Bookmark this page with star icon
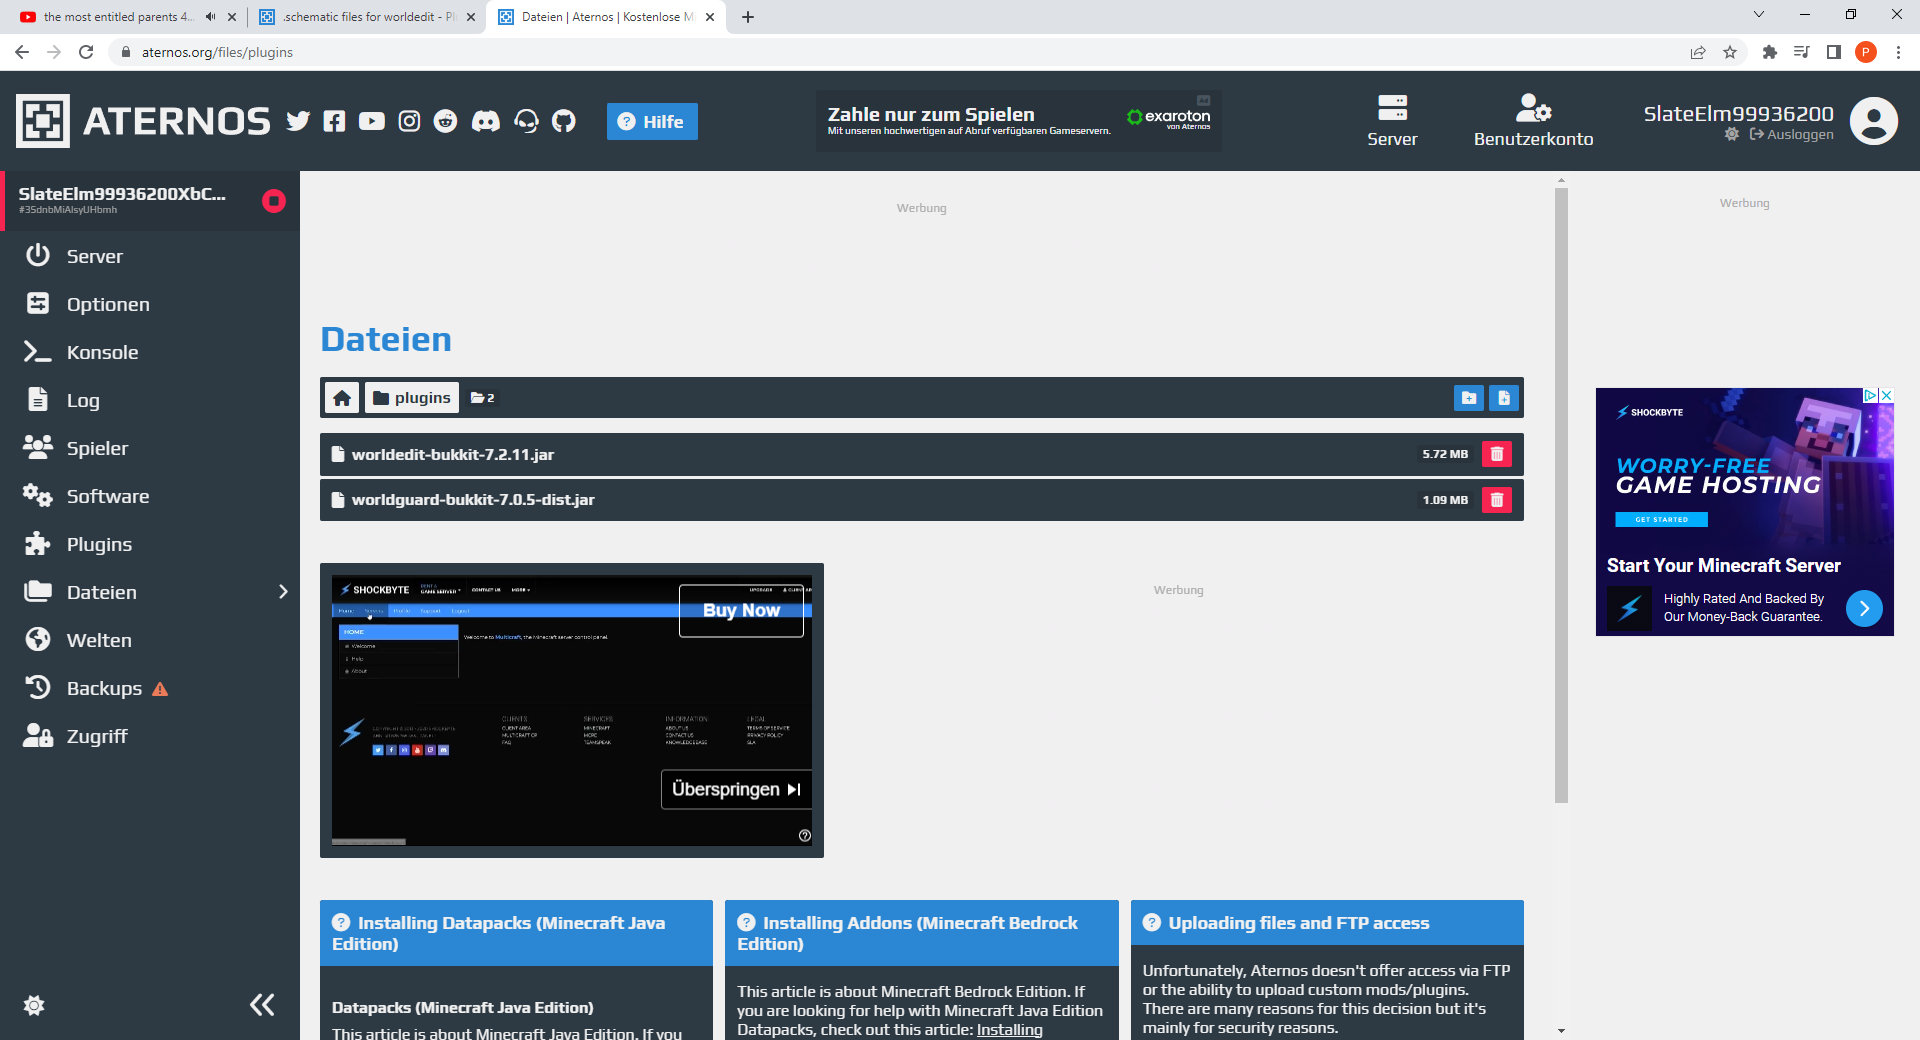The height and width of the screenshot is (1040, 1920). (1730, 52)
